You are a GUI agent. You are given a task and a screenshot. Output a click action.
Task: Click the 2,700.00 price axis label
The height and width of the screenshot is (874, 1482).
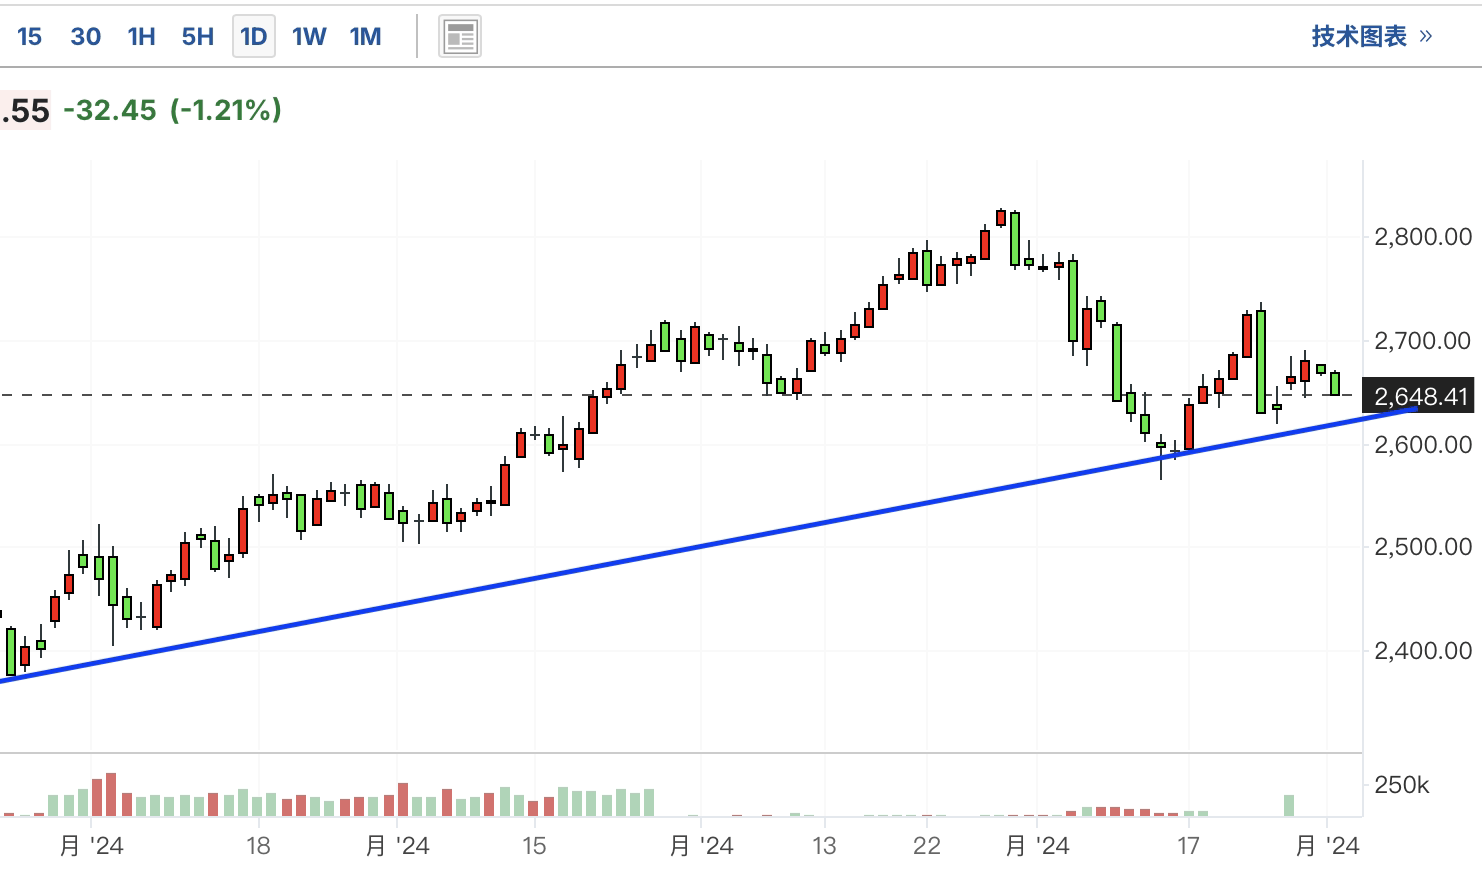[x=1423, y=341]
